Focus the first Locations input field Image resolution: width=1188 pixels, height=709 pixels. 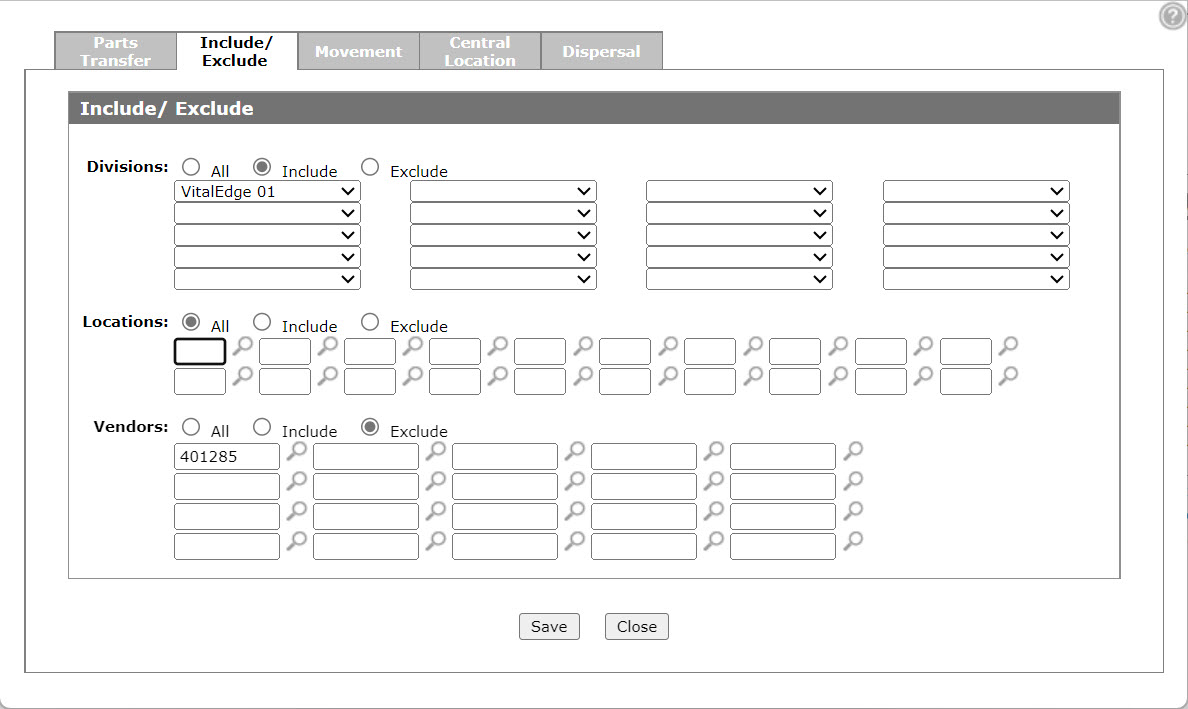[x=200, y=351]
